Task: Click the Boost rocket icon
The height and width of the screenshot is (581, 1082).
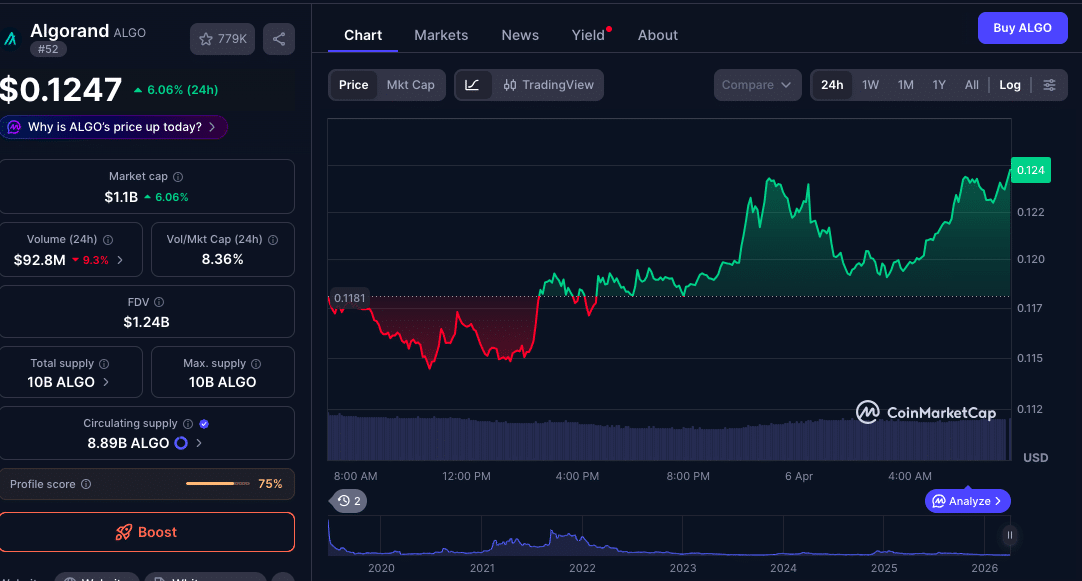Action: pos(124,531)
